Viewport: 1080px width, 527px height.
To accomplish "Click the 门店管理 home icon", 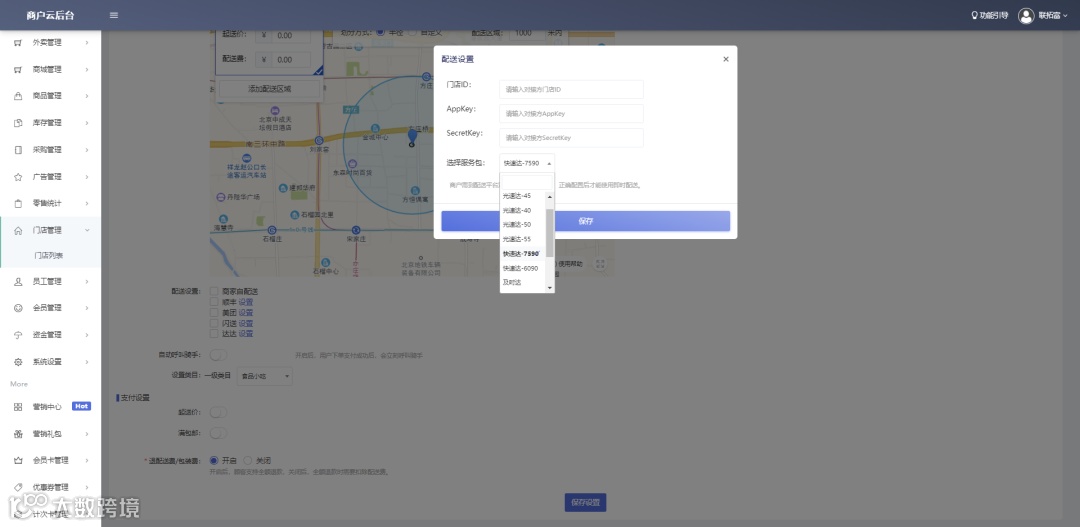I will click(x=18, y=230).
